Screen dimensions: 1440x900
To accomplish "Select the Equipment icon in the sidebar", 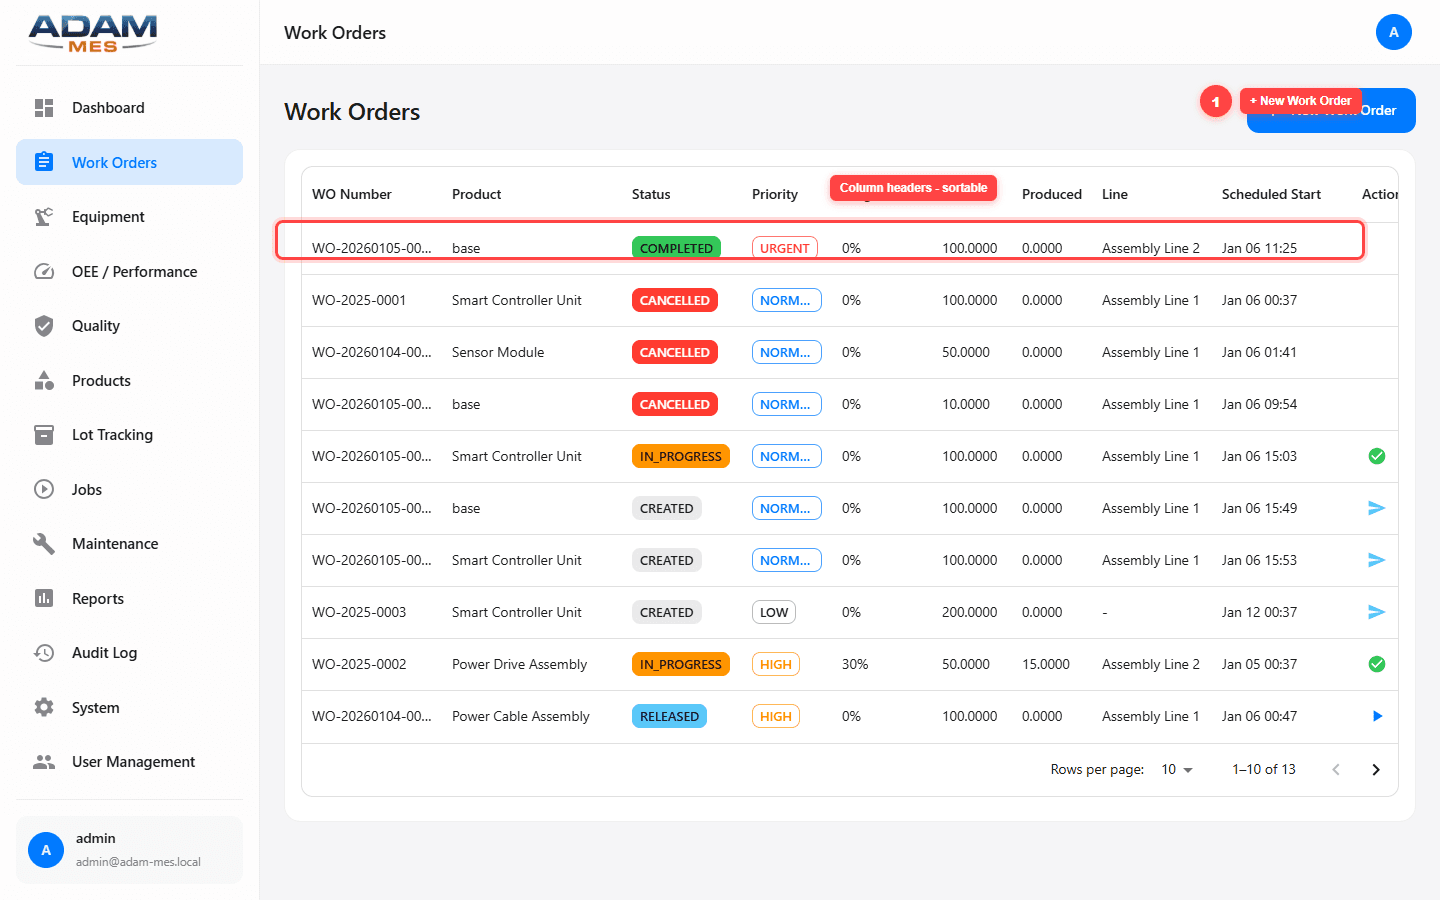I will point(45,216).
